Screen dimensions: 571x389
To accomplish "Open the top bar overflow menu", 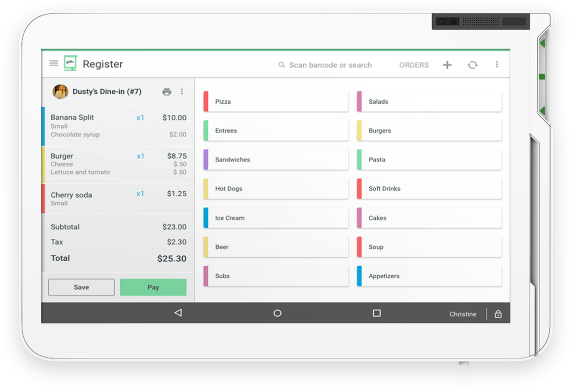I will (x=497, y=64).
